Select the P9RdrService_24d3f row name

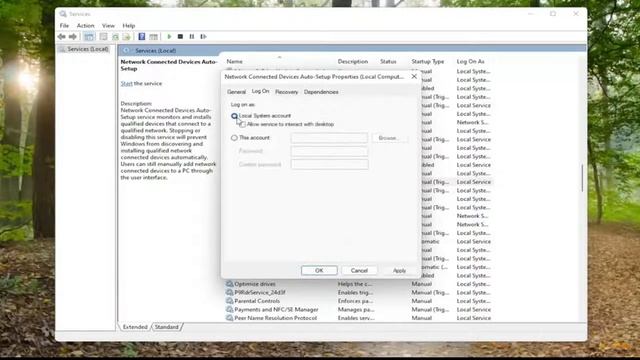click(x=260, y=293)
